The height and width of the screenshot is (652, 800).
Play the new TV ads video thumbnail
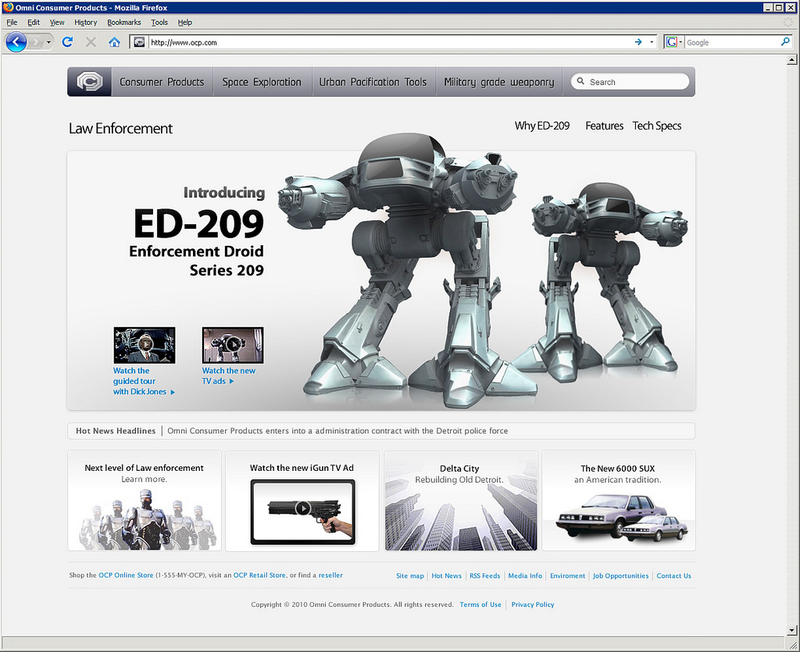pyautogui.click(x=233, y=345)
